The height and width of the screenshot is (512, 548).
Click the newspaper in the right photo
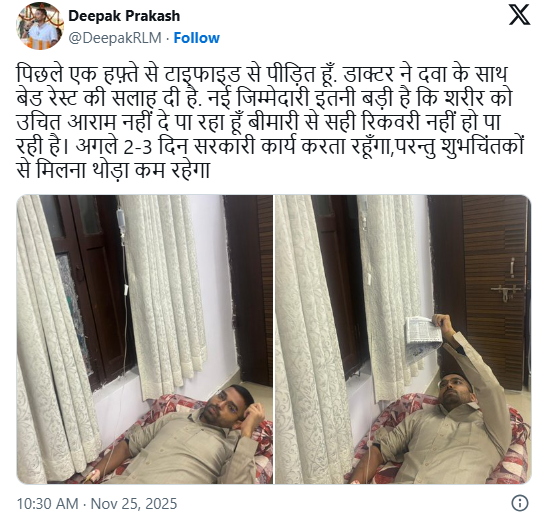click(x=424, y=338)
